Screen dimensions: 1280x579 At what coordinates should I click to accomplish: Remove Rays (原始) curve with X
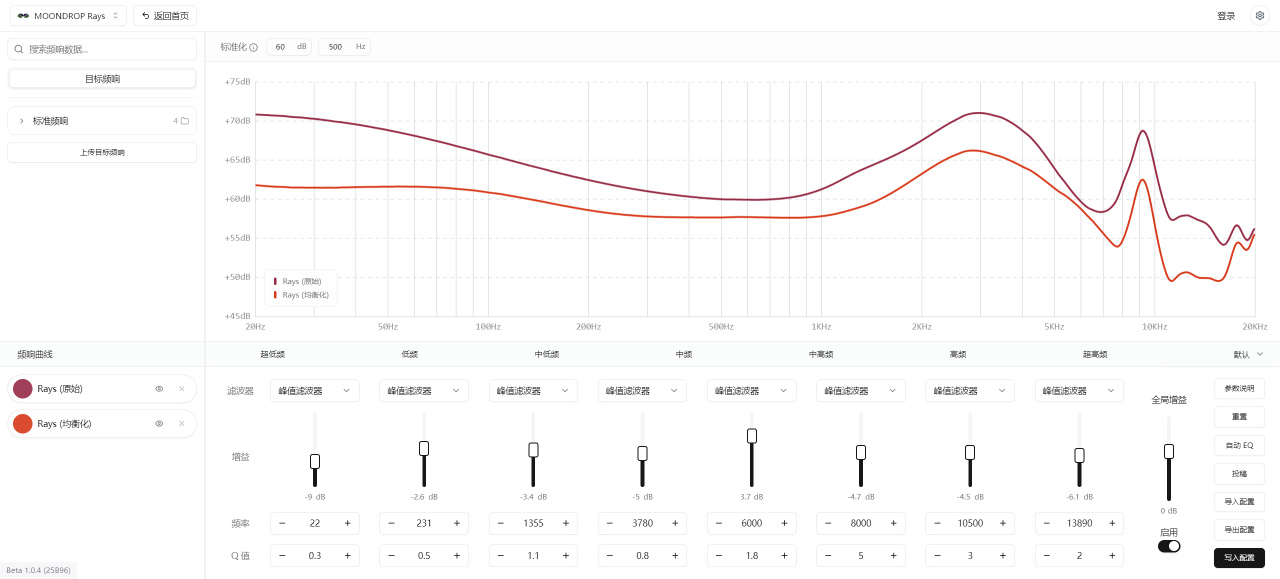pyautogui.click(x=181, y=389)
